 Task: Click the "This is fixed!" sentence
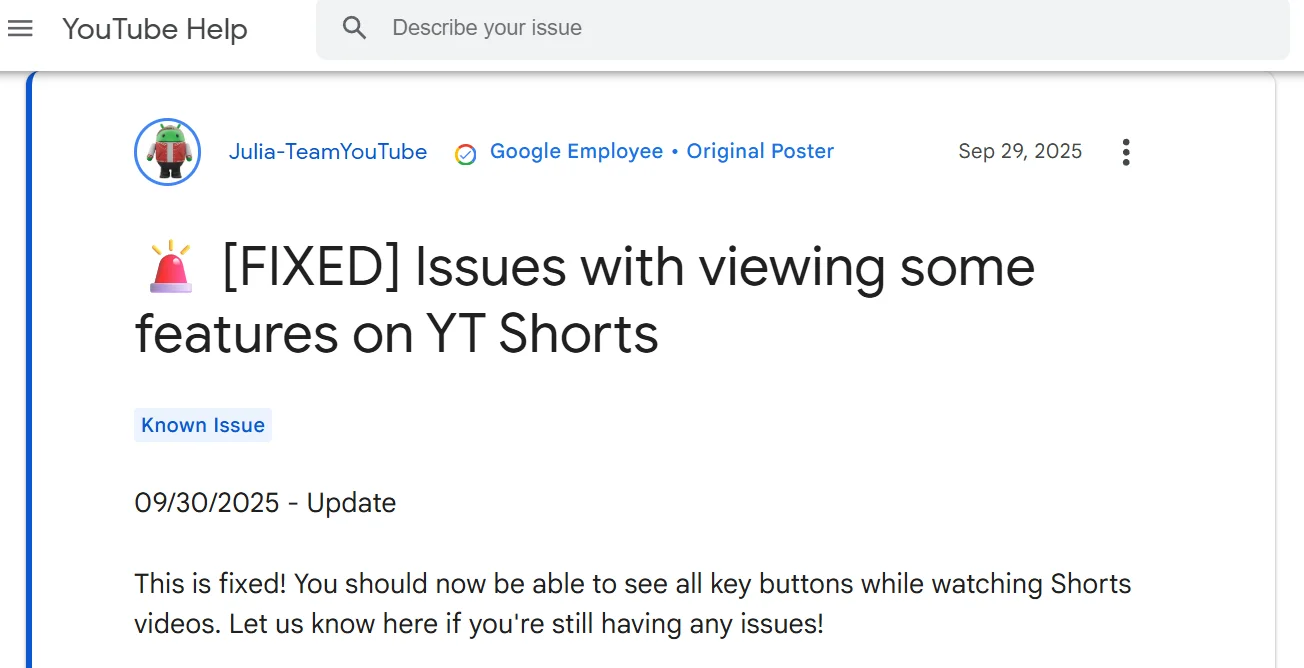point(210,584)
